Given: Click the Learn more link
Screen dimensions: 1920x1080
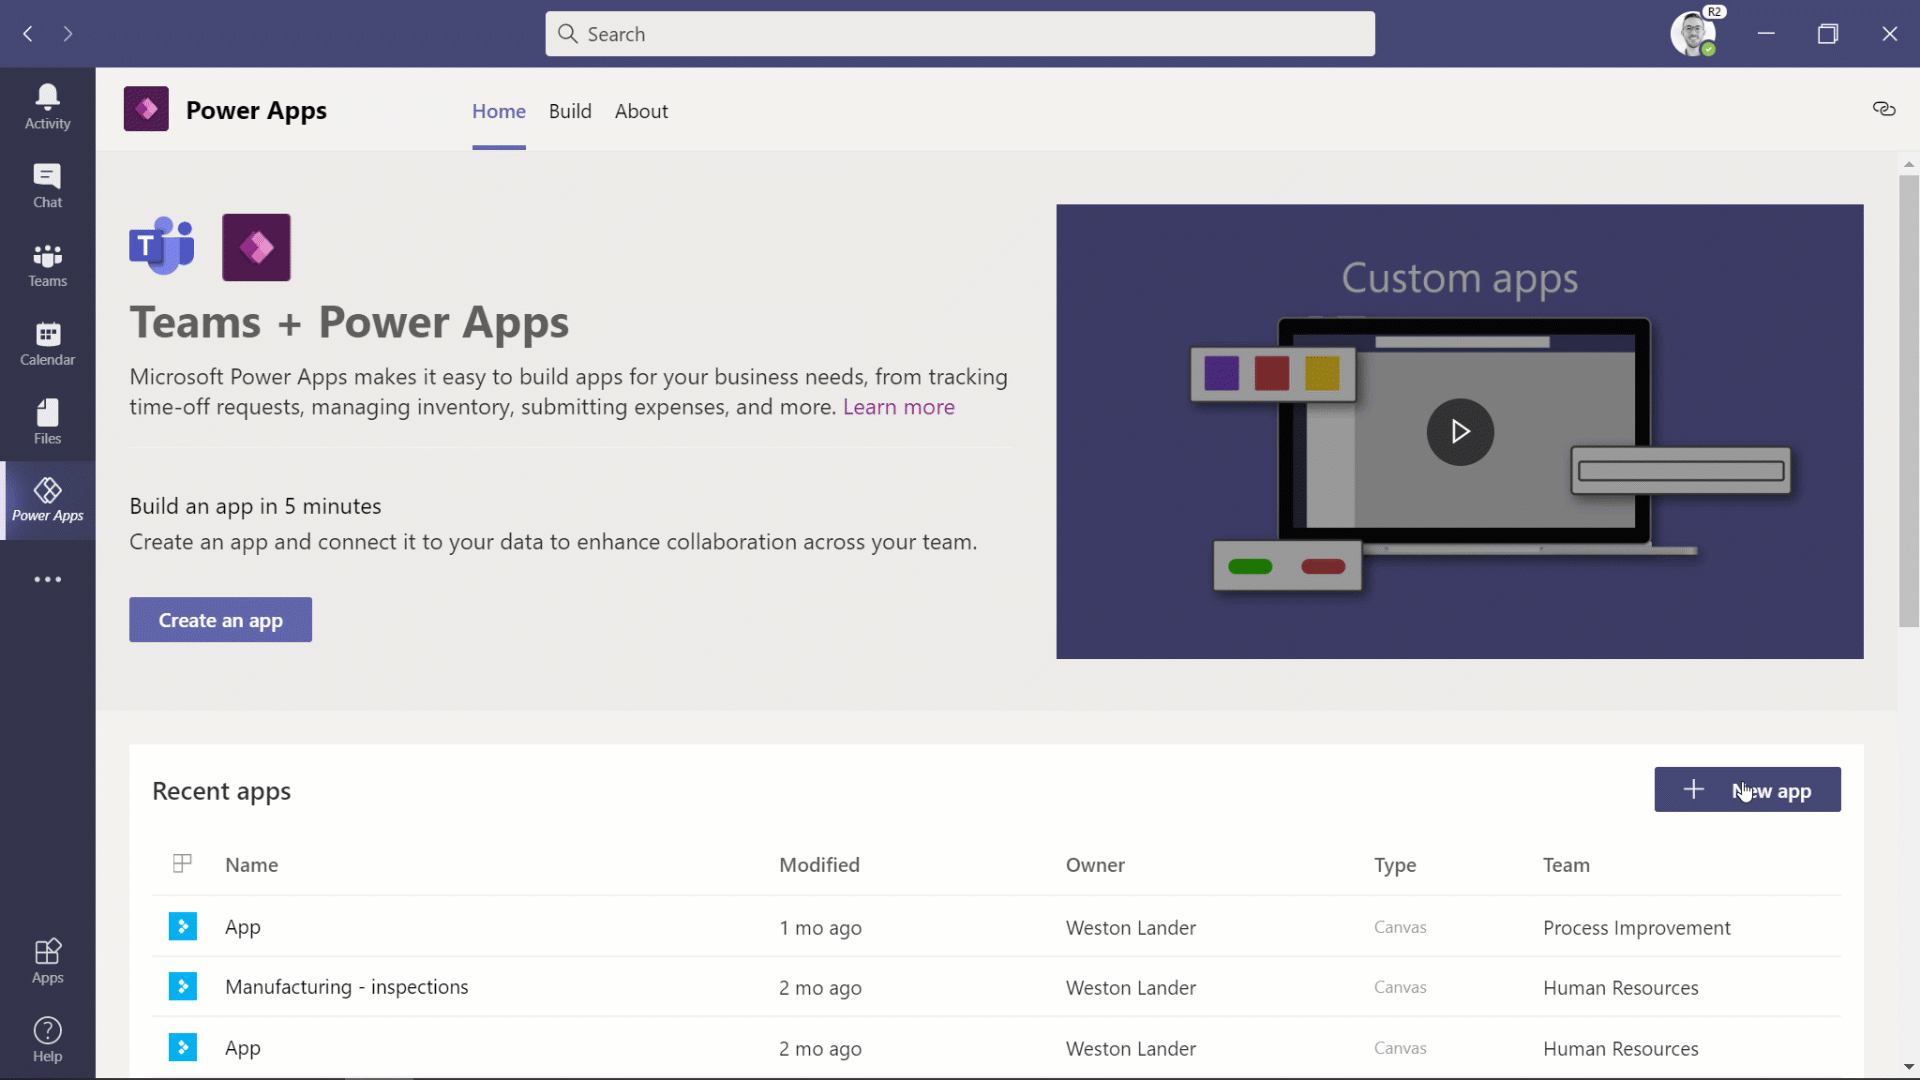Looking at the screenshot, I should pyautogui.click(x=899, y=406).
